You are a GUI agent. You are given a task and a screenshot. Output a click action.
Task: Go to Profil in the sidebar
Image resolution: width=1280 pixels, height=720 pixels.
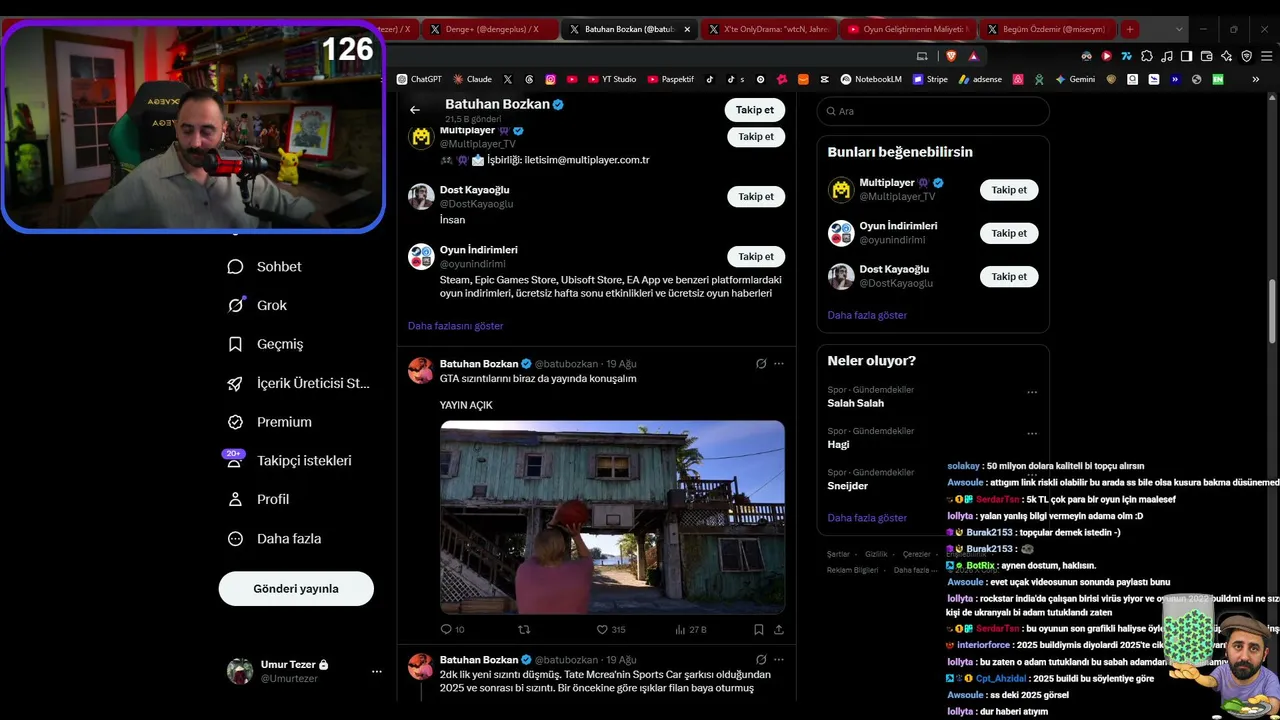pyautogui.click(x=259, y=499)
